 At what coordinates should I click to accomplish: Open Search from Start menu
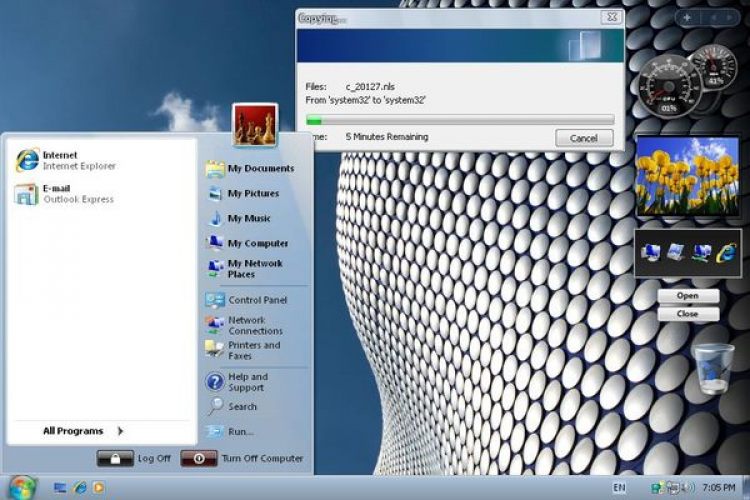click(232, 407)
